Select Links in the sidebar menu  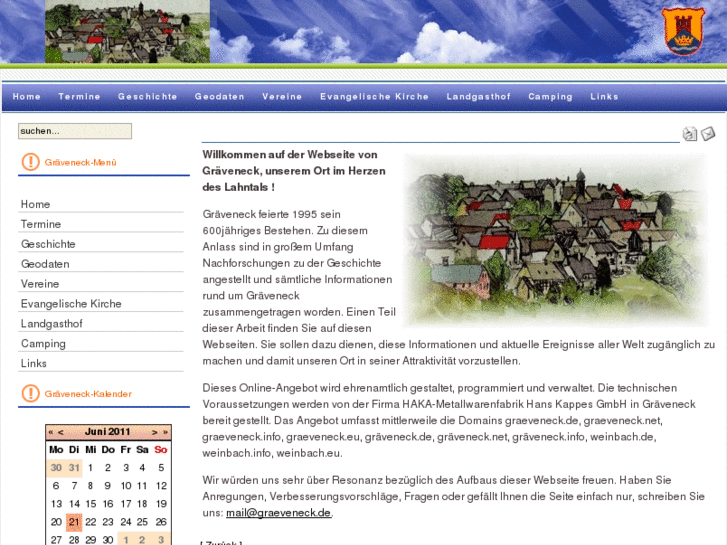(x=101, y=364)
